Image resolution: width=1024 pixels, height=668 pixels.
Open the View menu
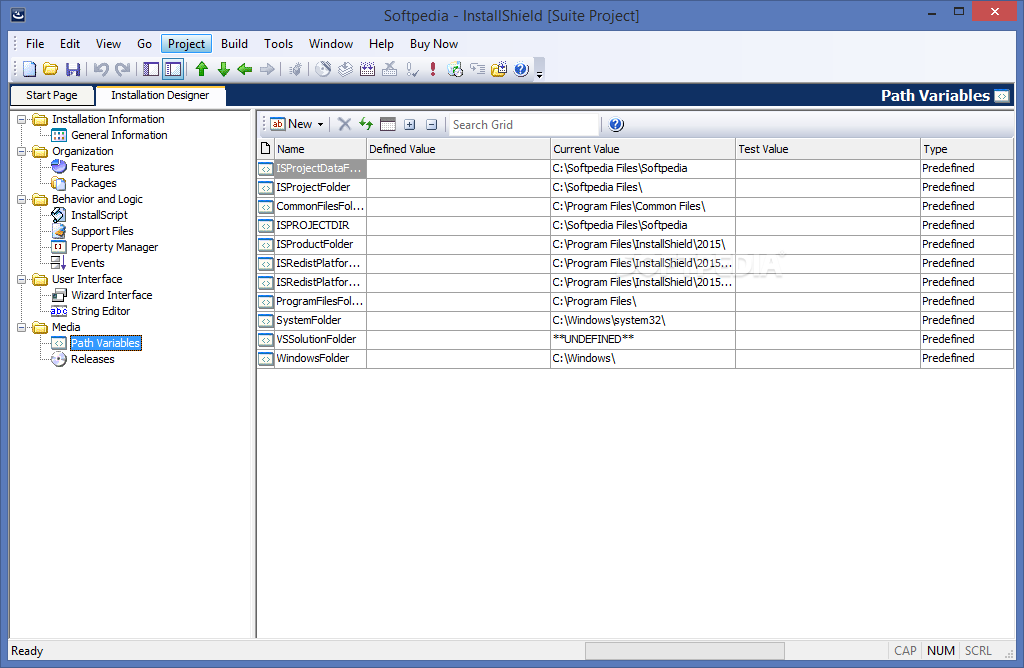108,44
